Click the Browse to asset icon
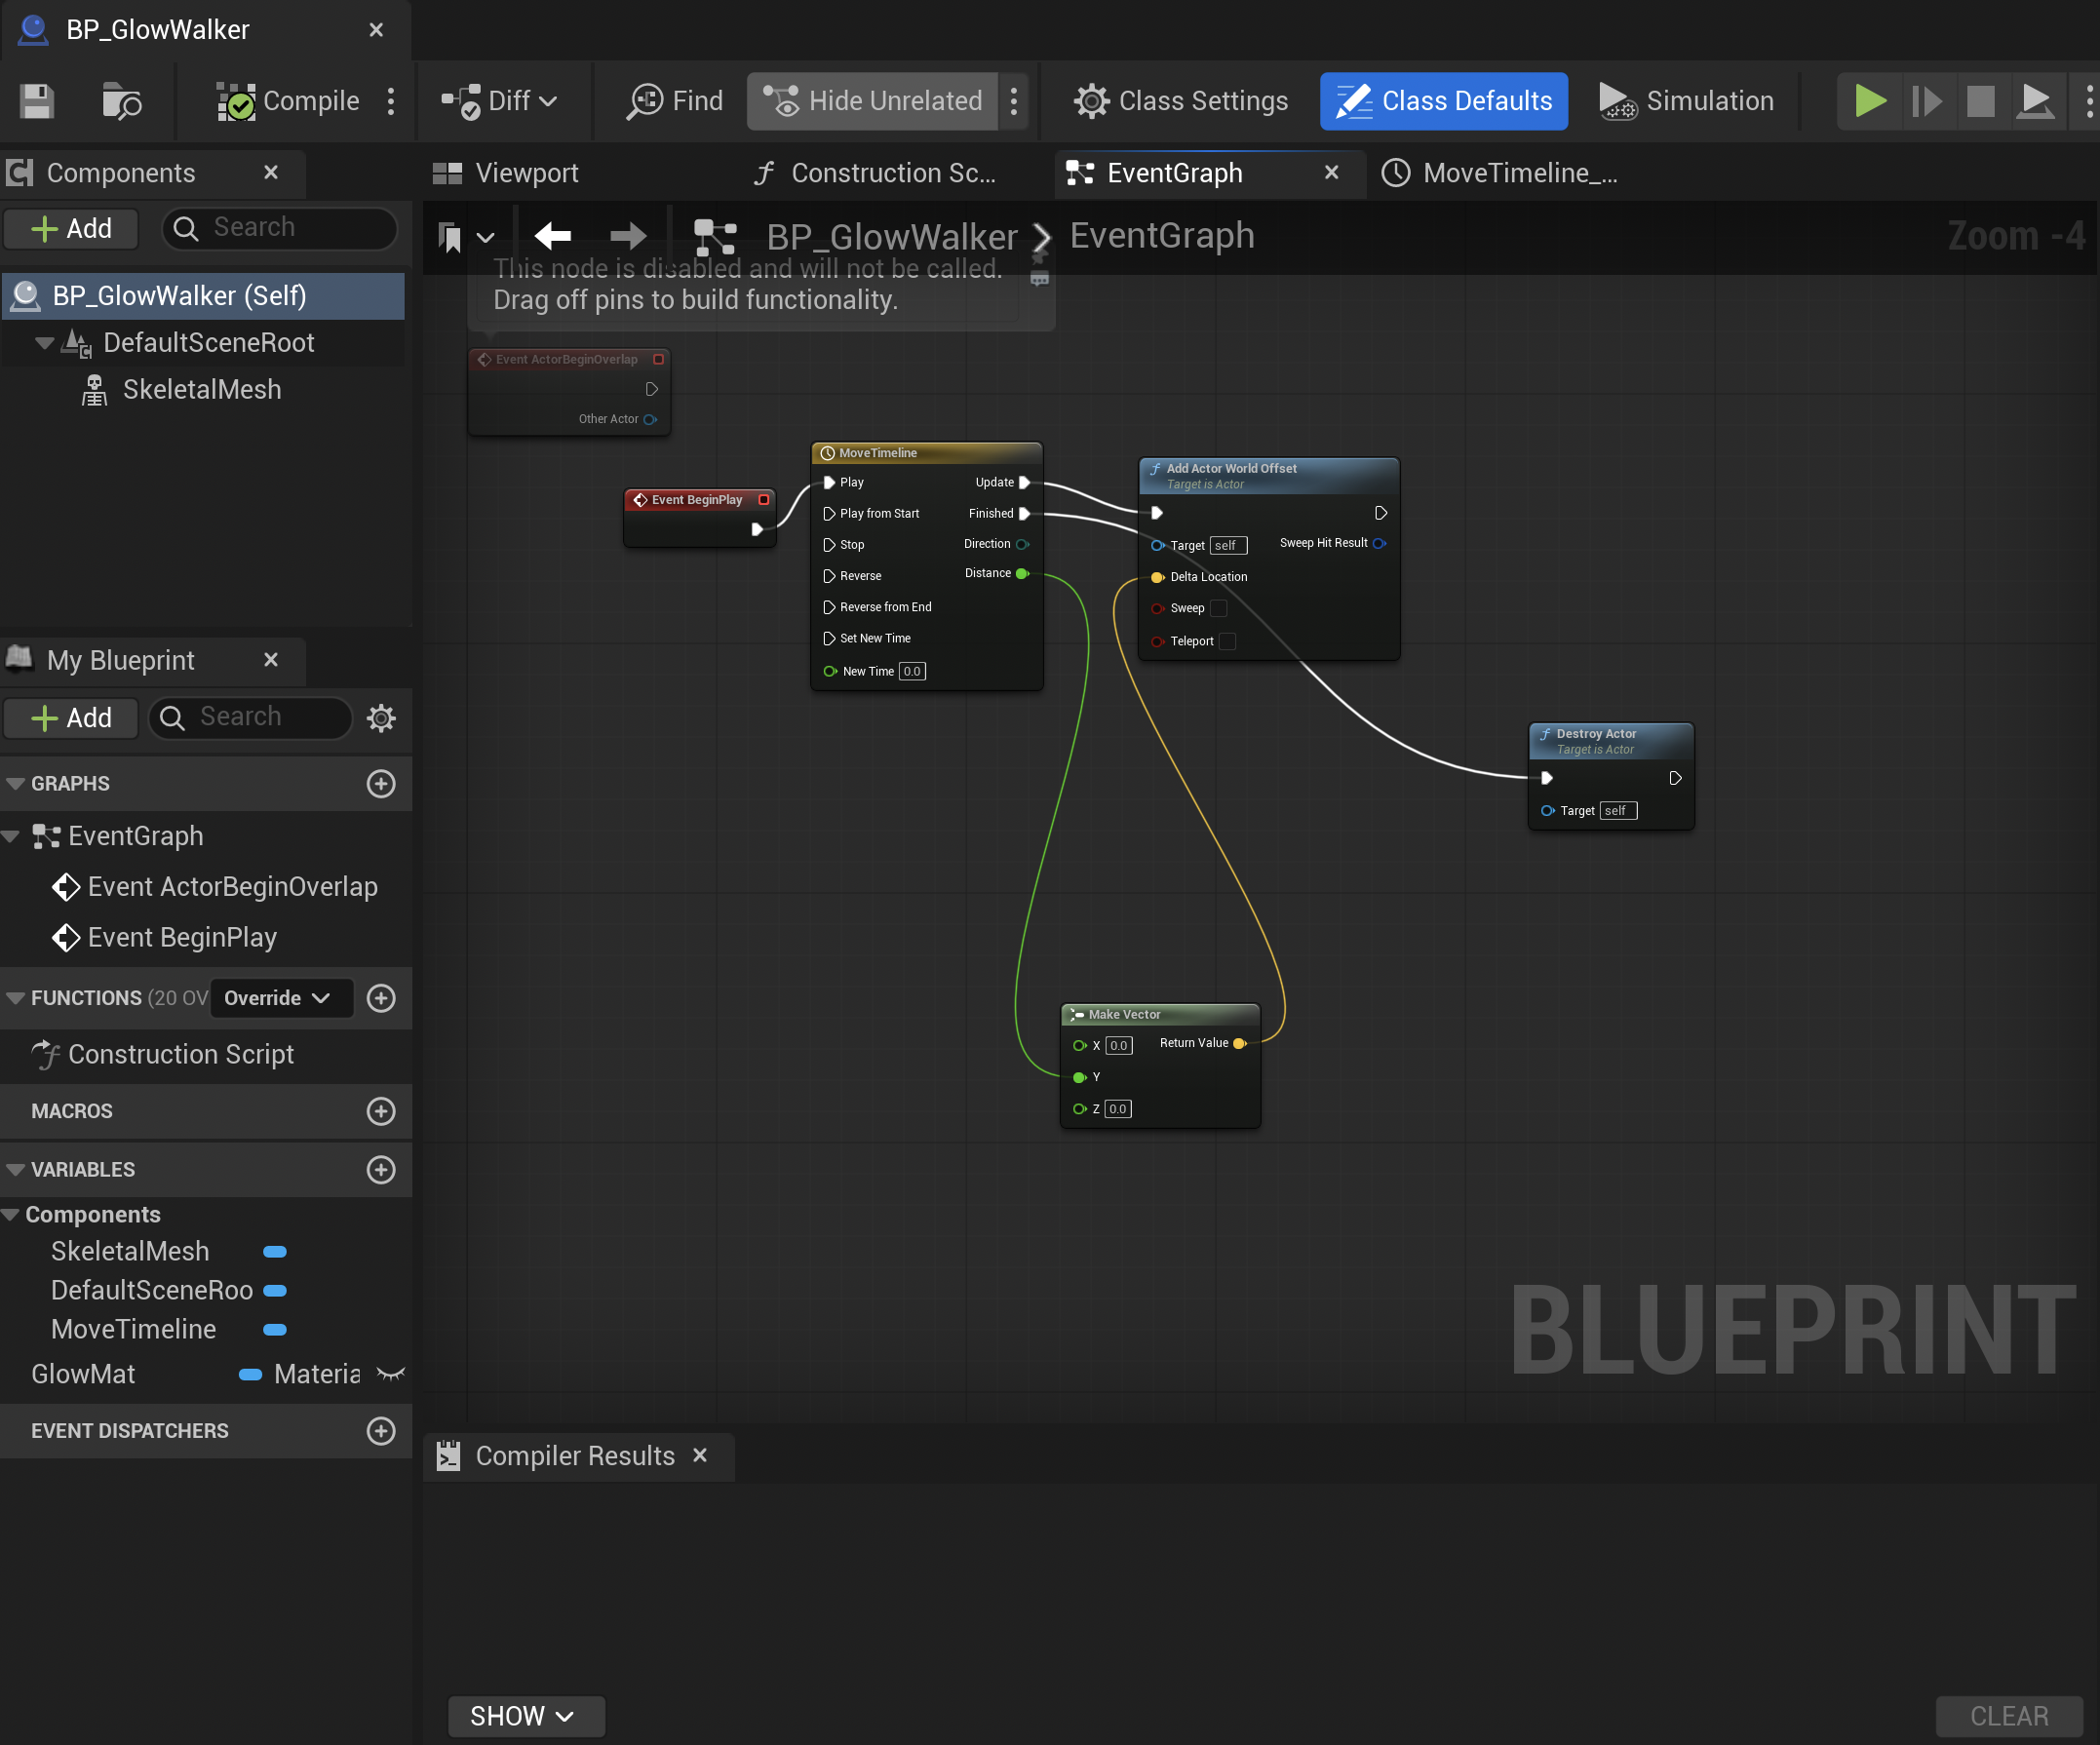 pyautogui.click(x=122, y=101)
